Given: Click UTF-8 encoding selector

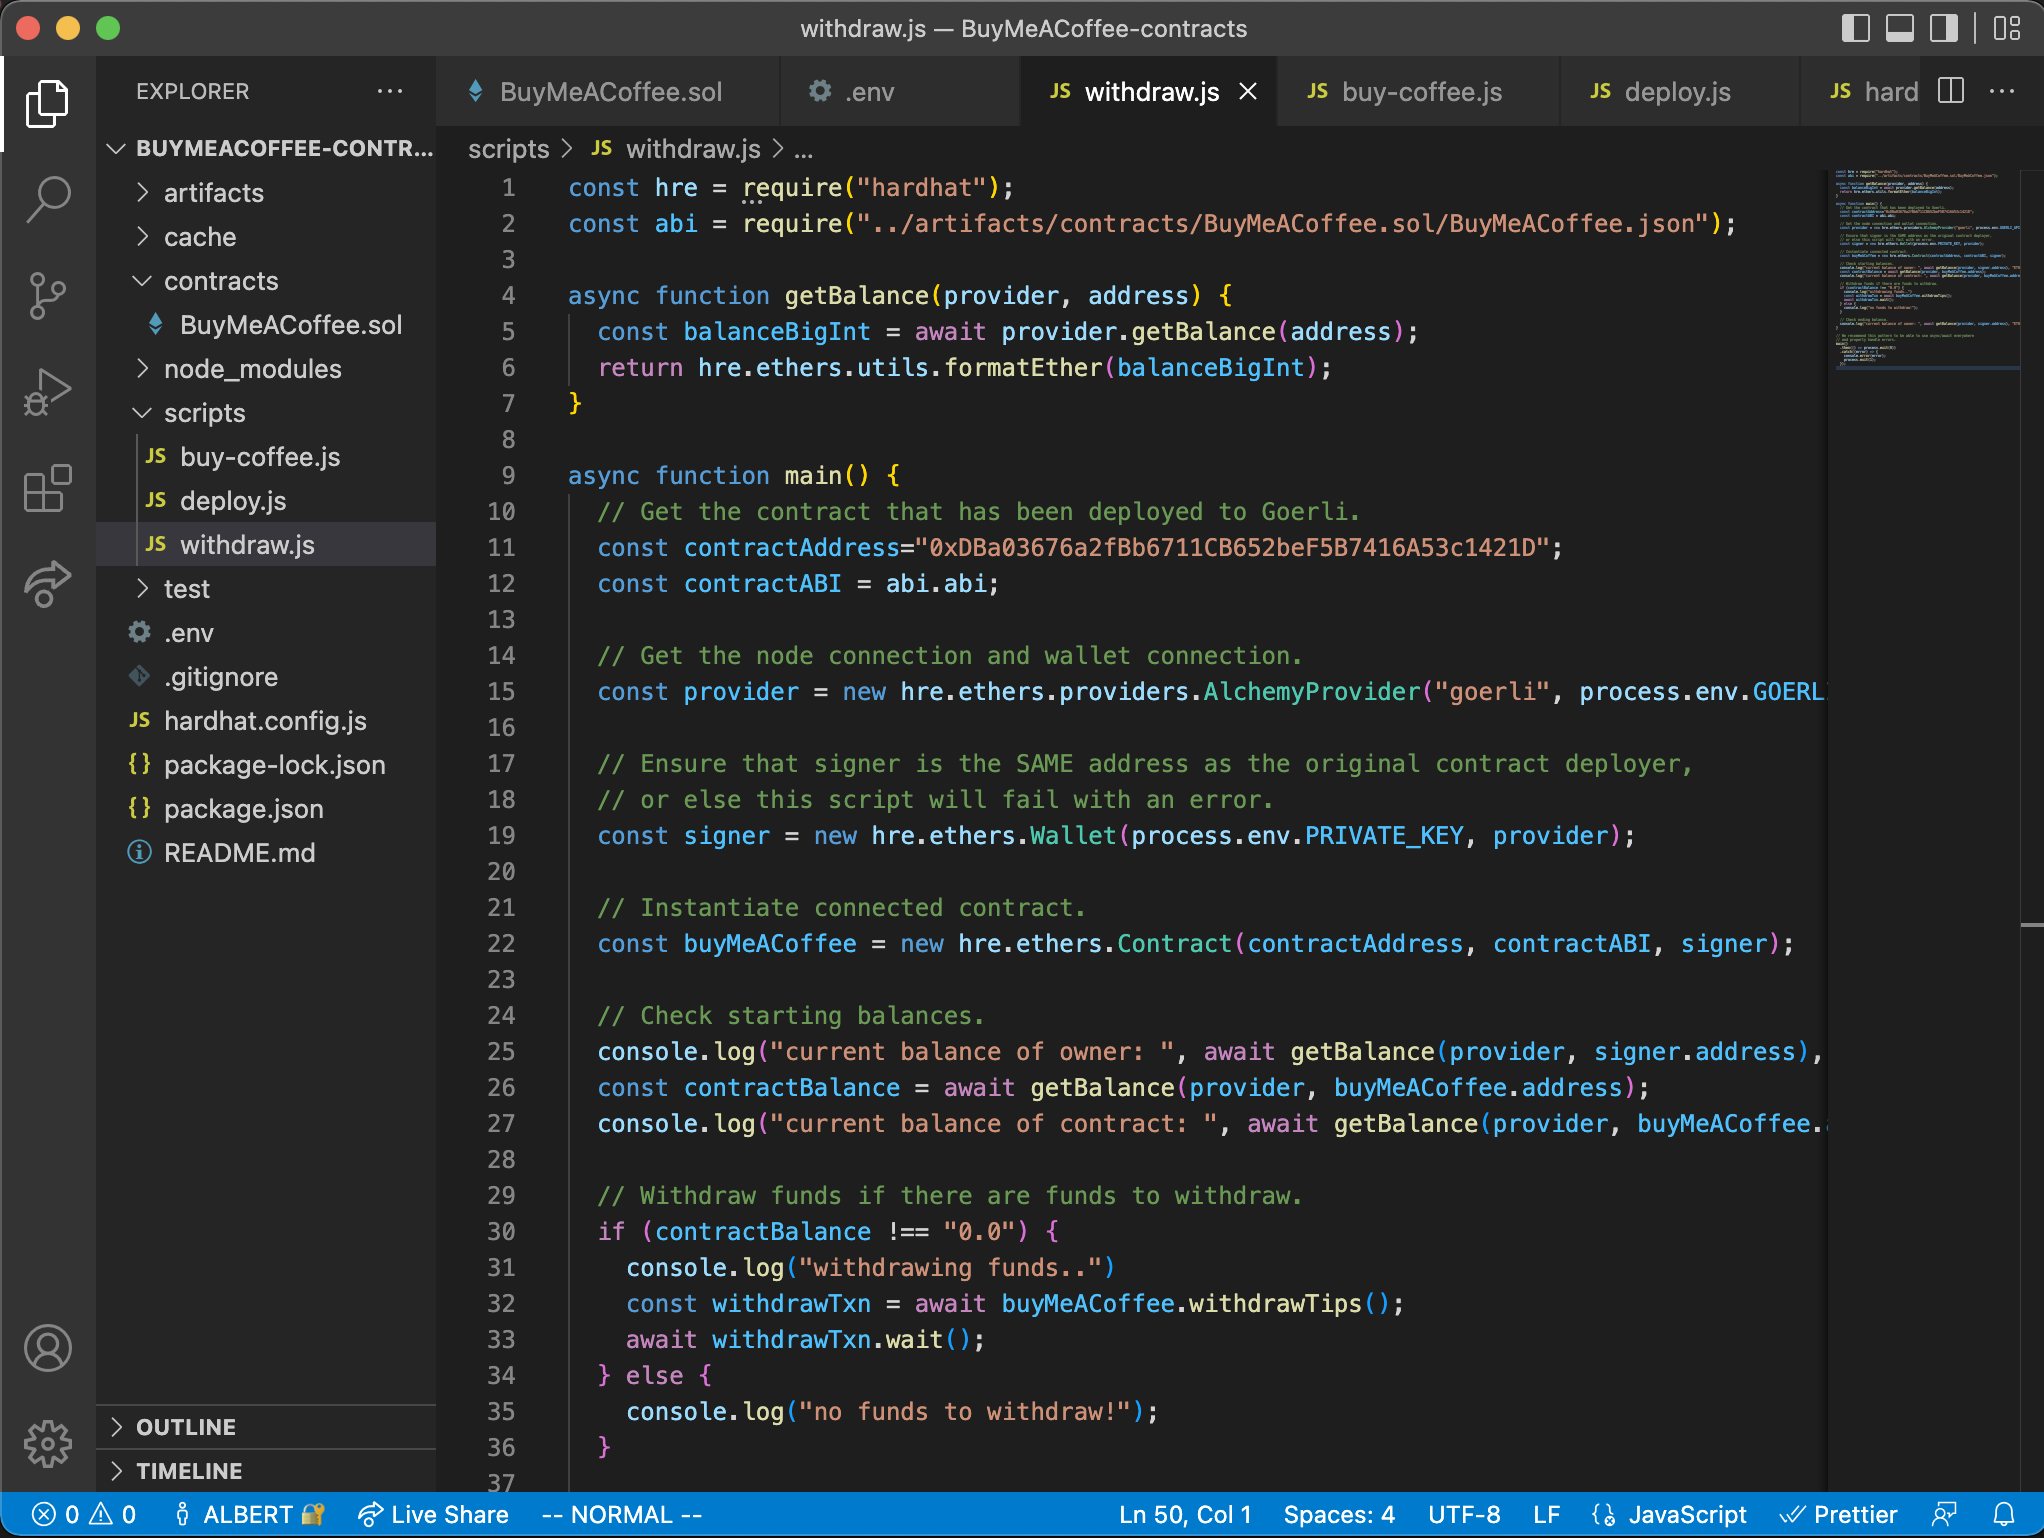Looking at the screenshot, I should 1464,1515.
